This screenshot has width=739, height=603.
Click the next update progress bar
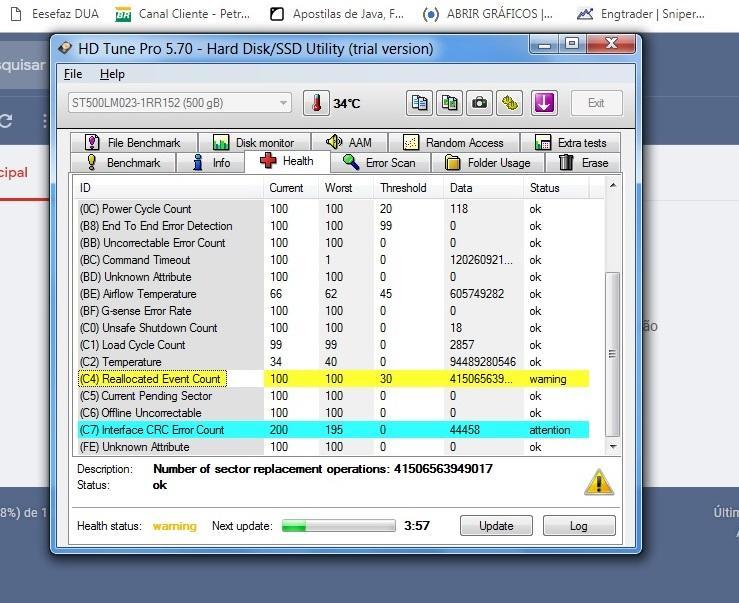click(338, 526)
